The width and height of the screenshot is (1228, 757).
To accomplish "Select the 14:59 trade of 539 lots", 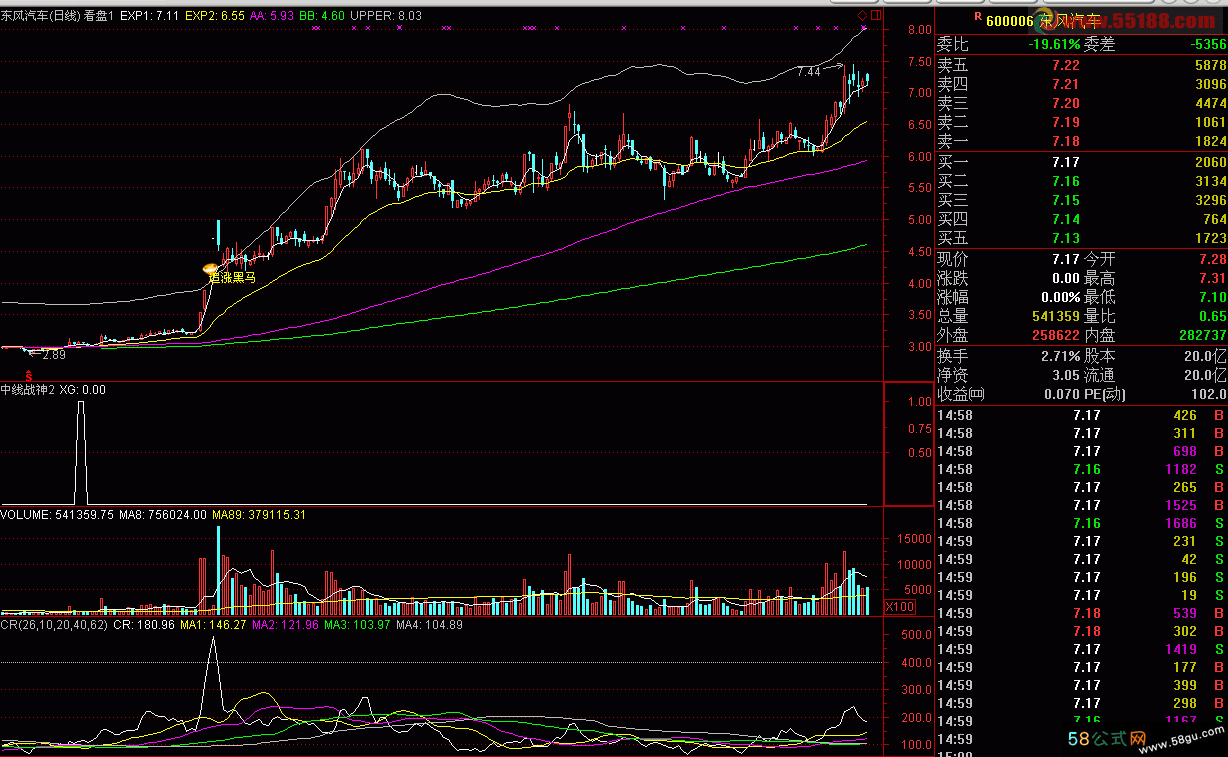I will pos(1081,613).
